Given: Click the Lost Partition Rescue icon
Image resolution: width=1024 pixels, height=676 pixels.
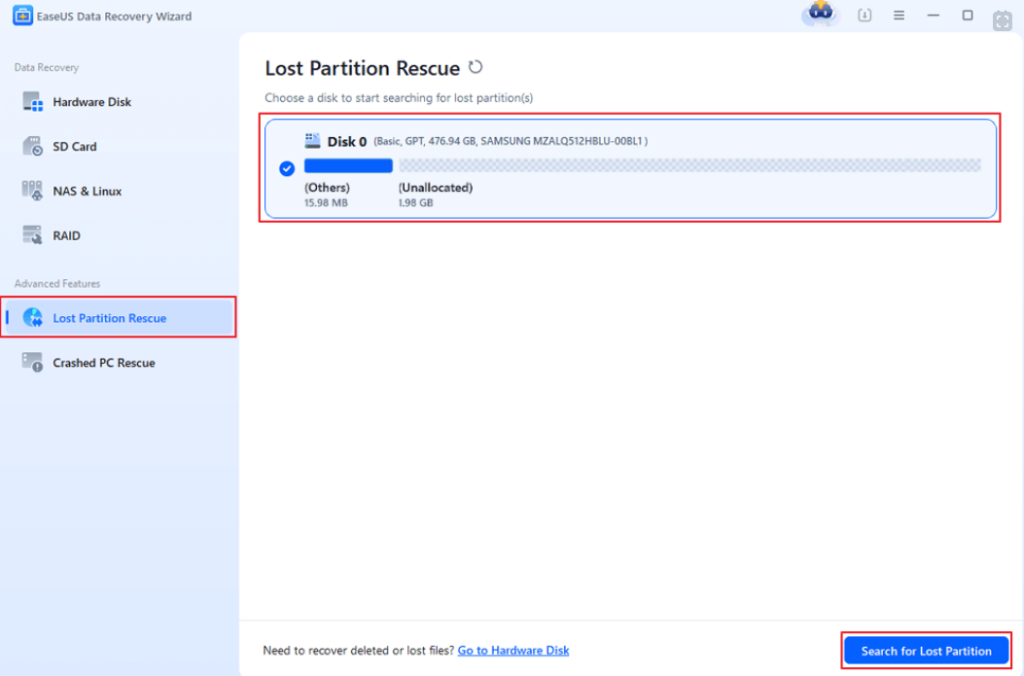Looking at the screenshot, I should tap(34, 318).
